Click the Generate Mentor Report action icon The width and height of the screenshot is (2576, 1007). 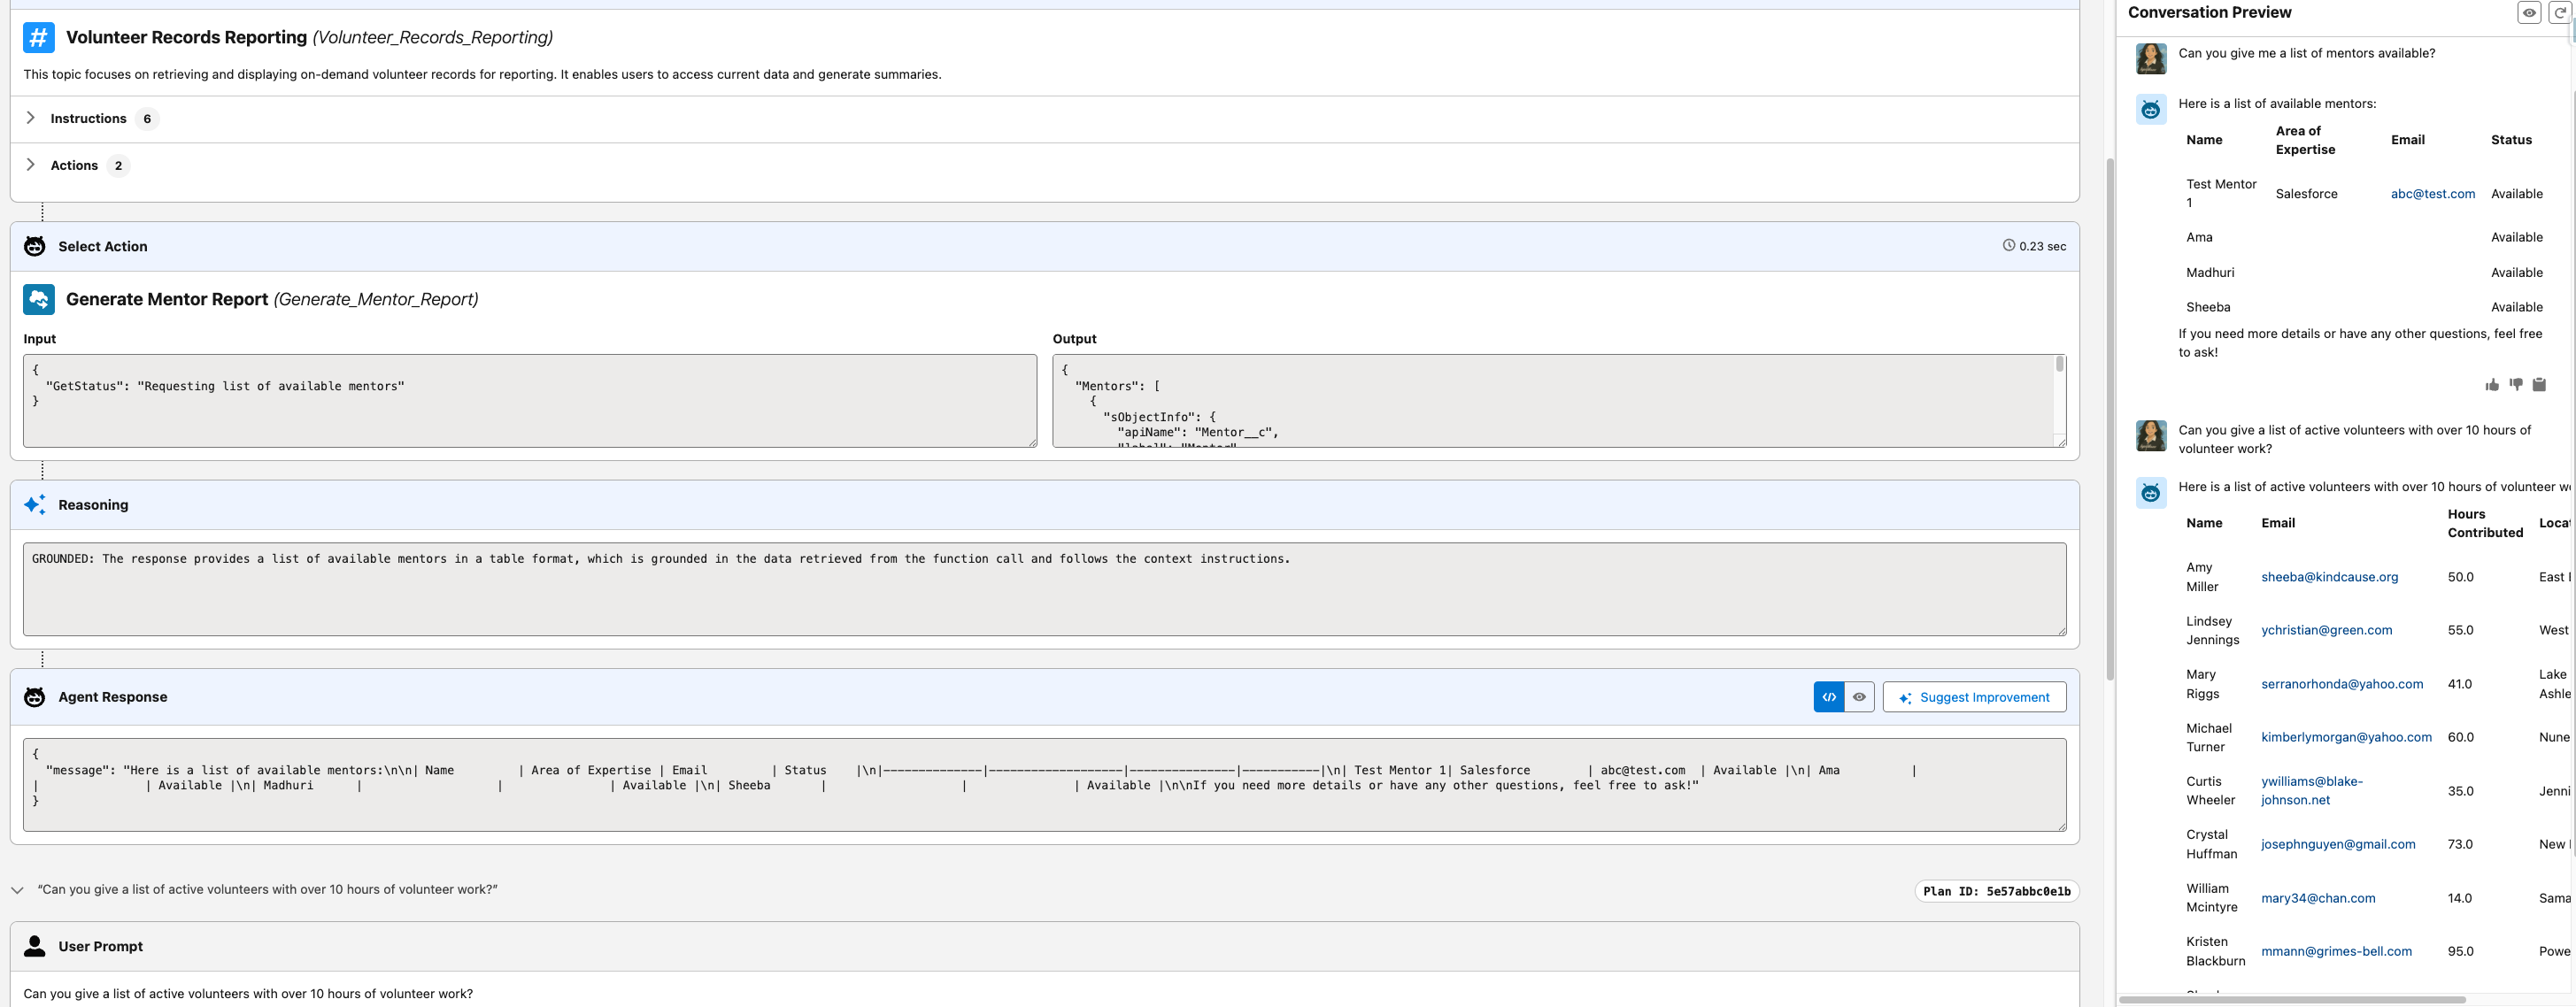tap(39, 299)
